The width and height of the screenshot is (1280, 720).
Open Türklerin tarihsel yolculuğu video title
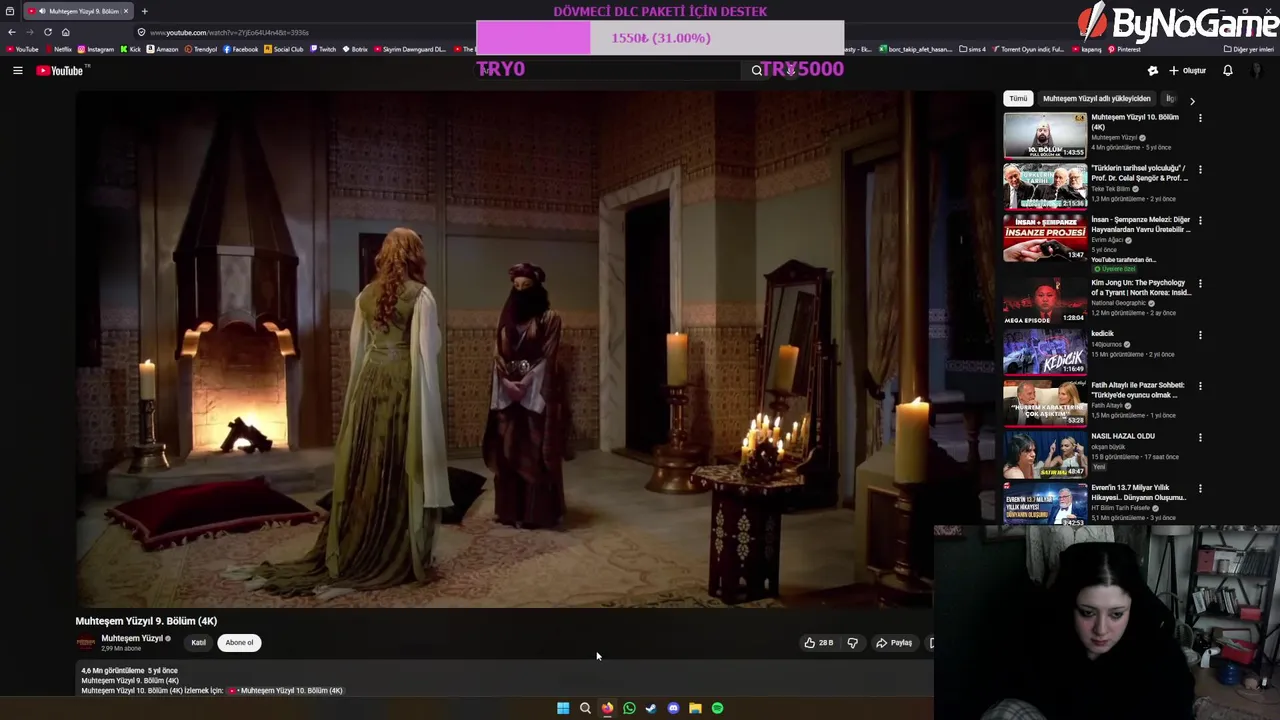(1139, 173)
